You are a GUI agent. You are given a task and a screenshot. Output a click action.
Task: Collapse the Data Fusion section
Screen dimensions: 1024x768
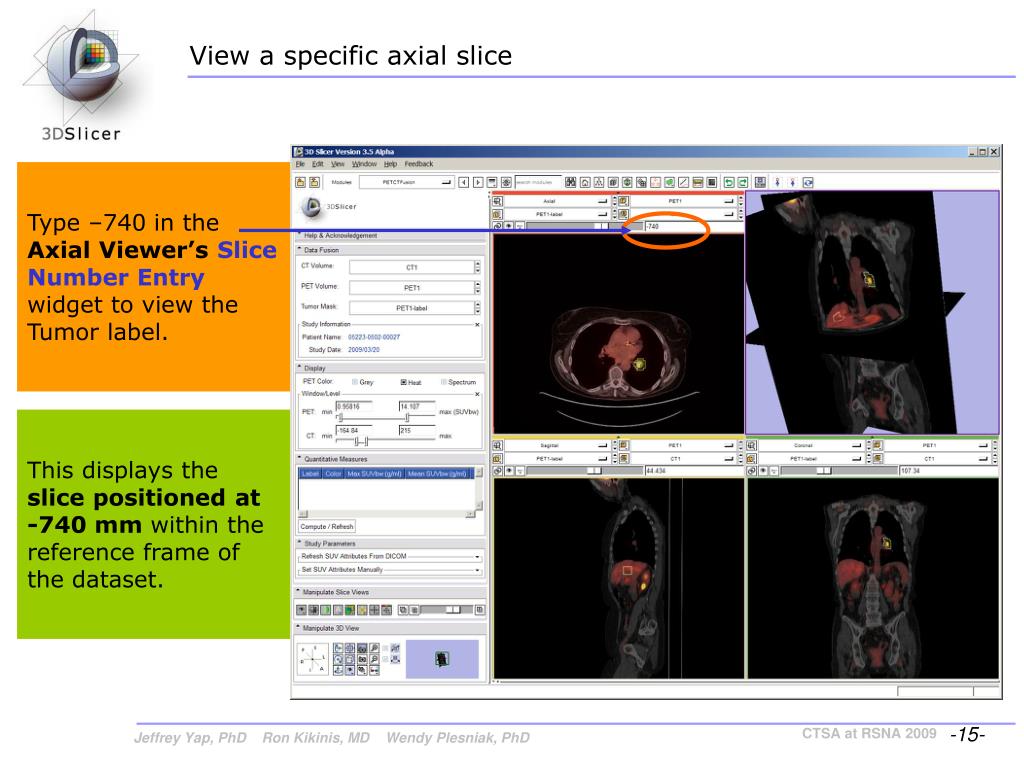(x=391, y=250)
